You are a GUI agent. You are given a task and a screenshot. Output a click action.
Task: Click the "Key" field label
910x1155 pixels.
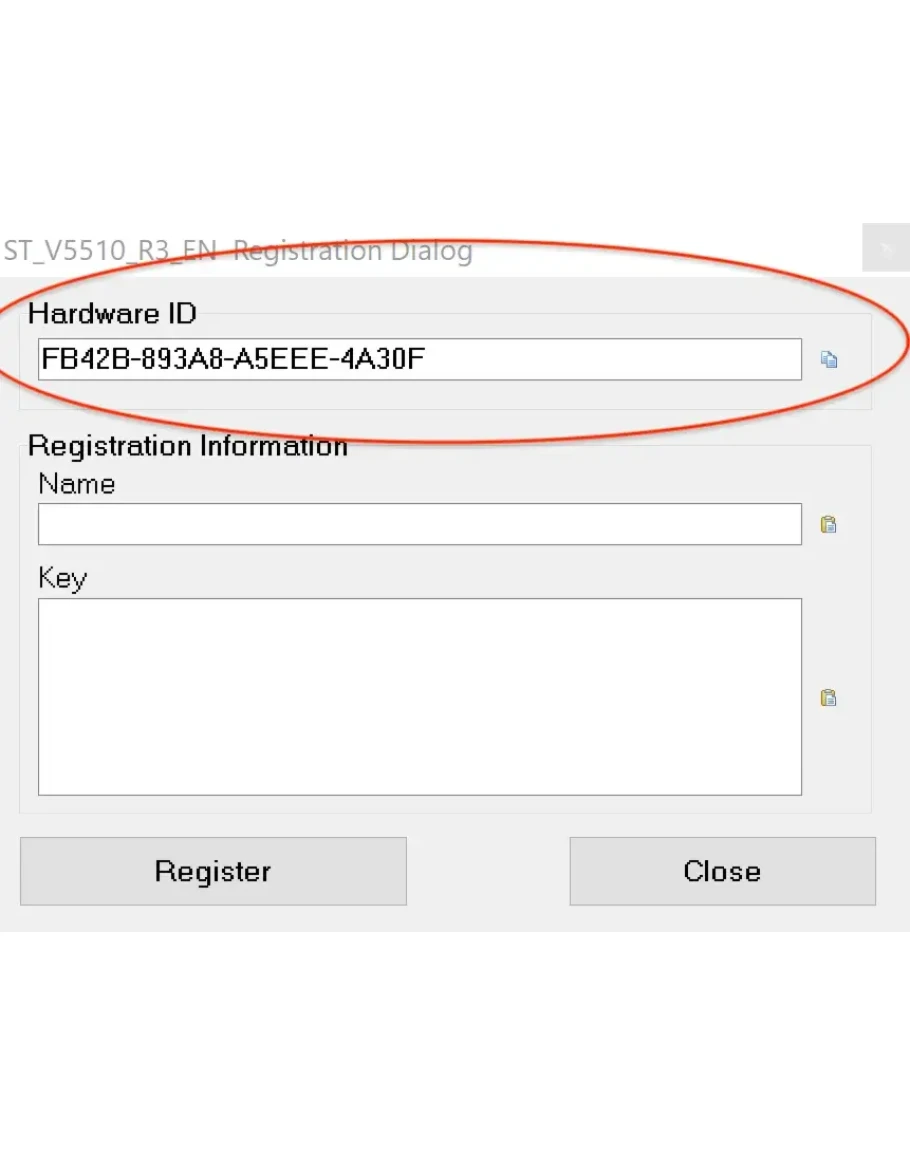62,578
